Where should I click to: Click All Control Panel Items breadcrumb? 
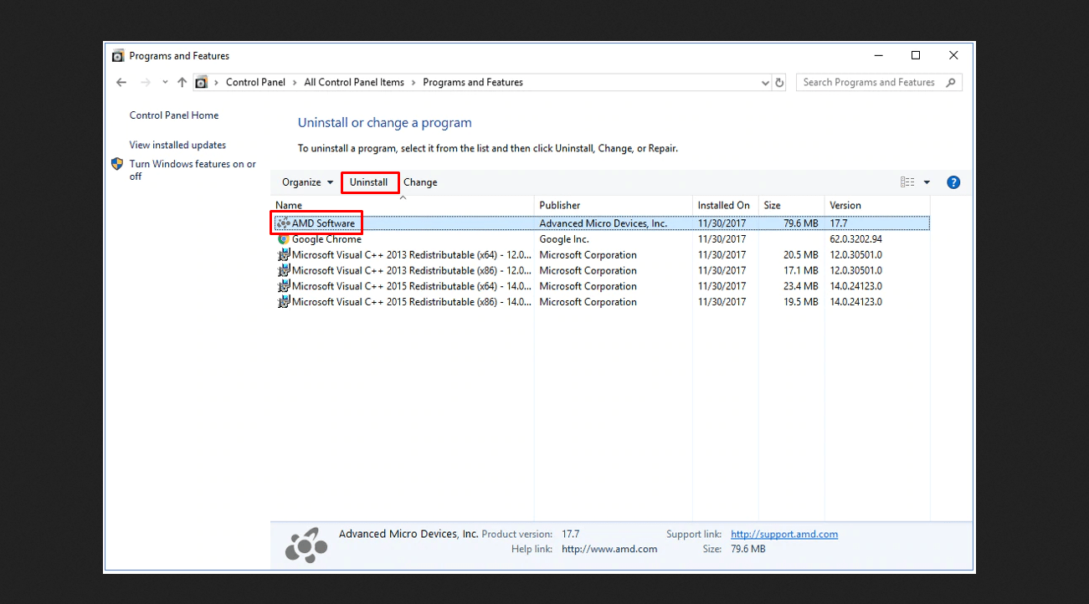pos(354,82)
